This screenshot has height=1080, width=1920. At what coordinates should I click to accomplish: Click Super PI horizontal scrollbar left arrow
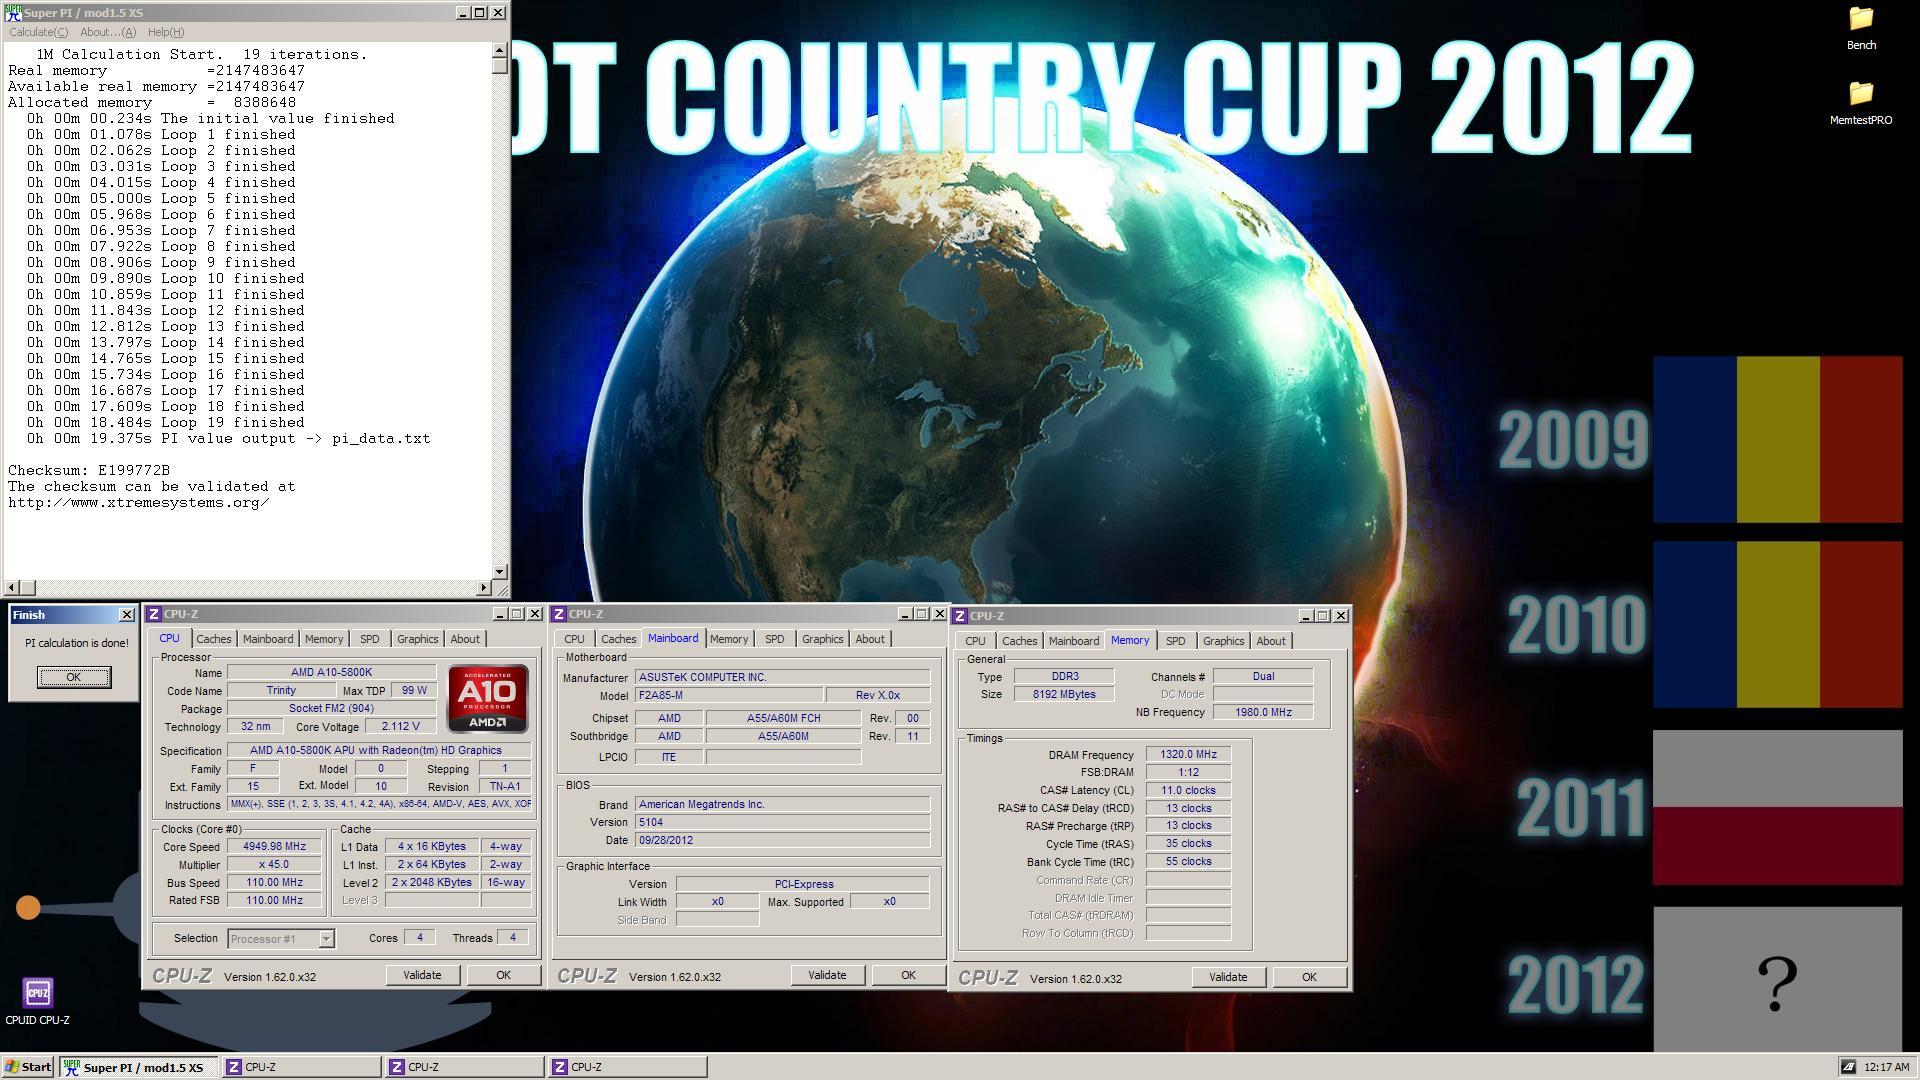pos(12,588)
